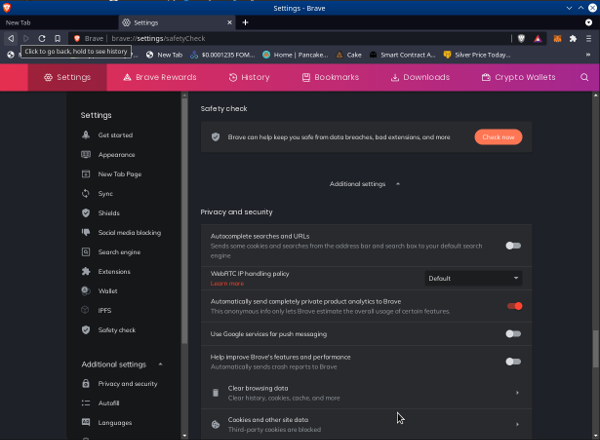600x440 pixels.
Task: Bookmark this page using the toolbar icon
Action: (57, 38)
